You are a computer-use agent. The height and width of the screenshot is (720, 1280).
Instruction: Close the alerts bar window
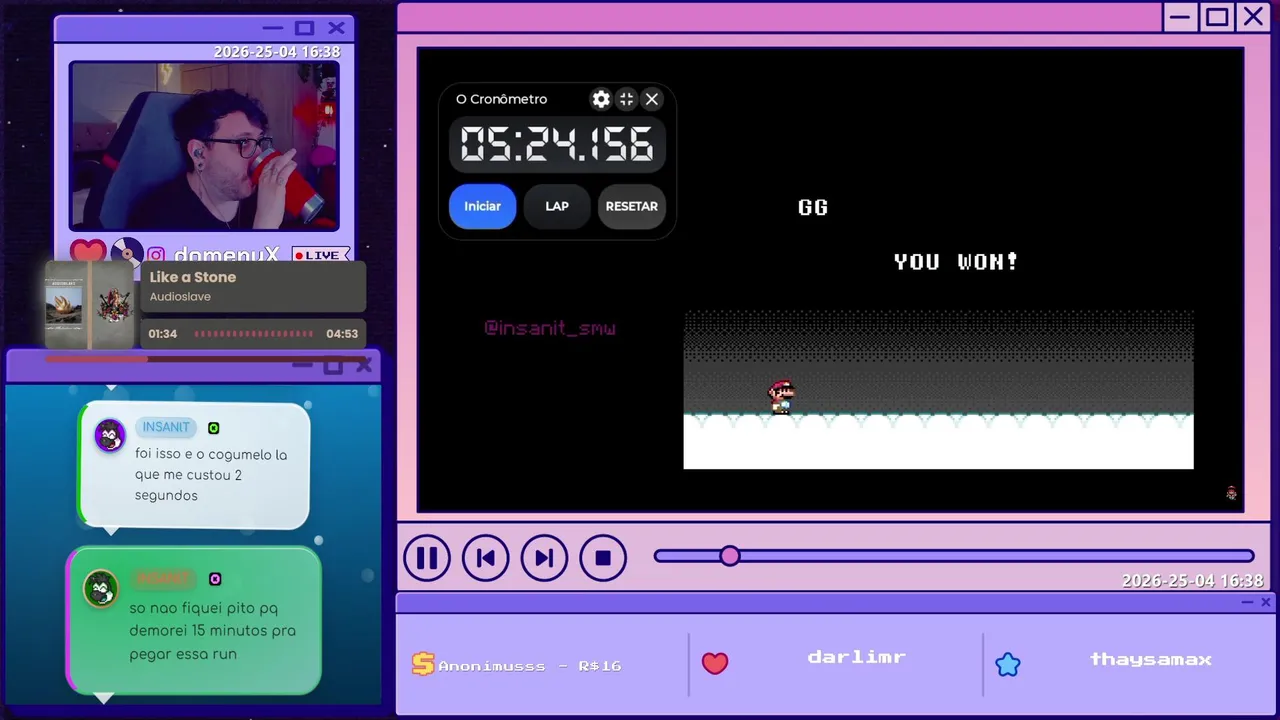pos(1266,602)
